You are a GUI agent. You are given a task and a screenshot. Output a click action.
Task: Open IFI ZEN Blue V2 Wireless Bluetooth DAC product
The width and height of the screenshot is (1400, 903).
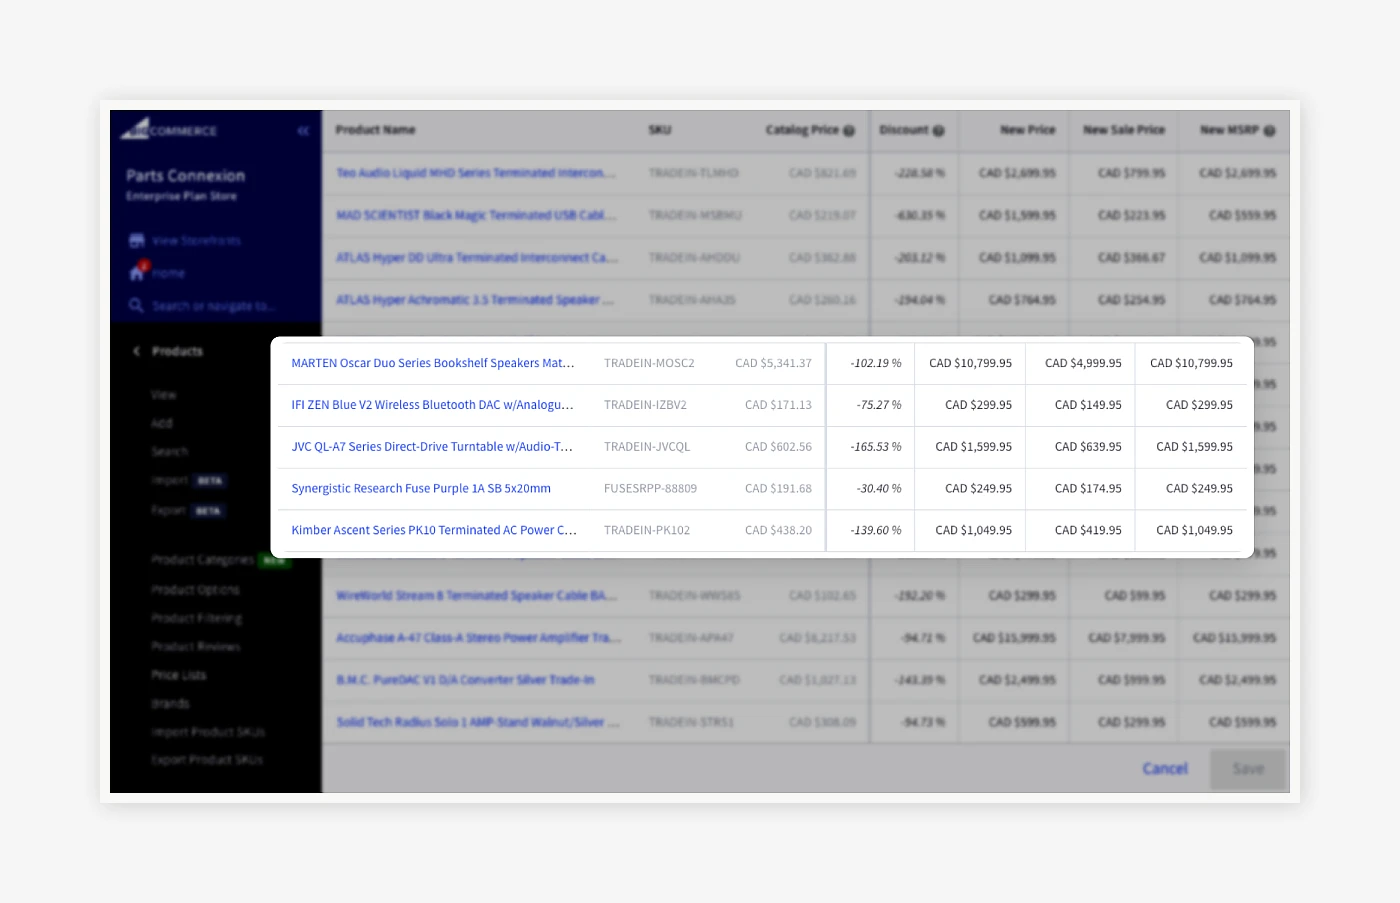[432, 405]
